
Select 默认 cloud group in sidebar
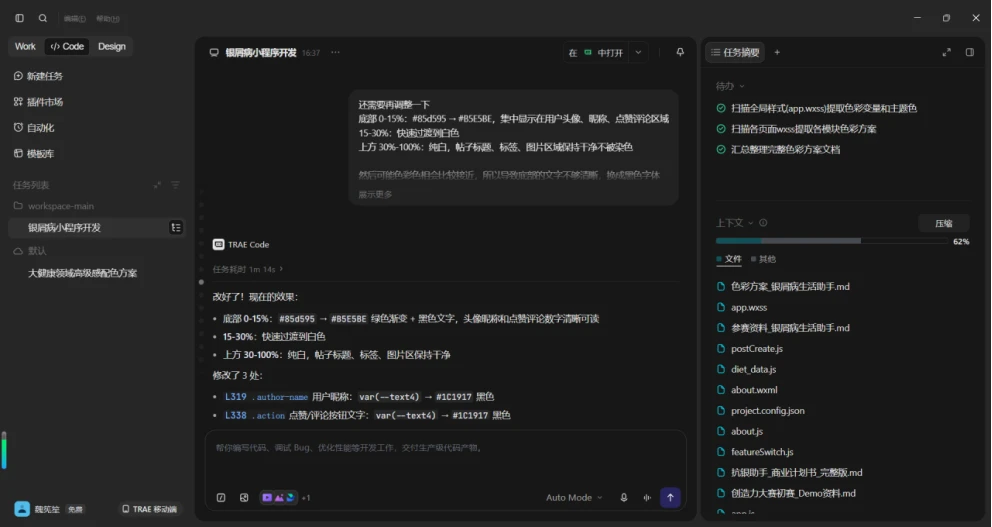(30, 251)
